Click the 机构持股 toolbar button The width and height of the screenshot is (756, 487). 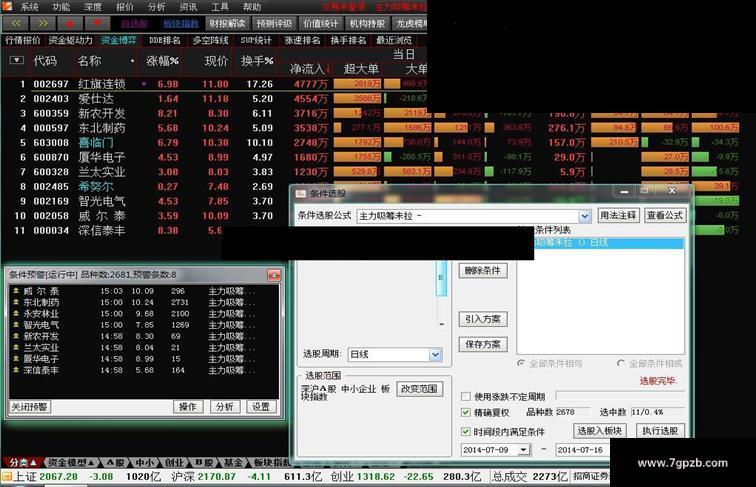[x=367, y=23]
